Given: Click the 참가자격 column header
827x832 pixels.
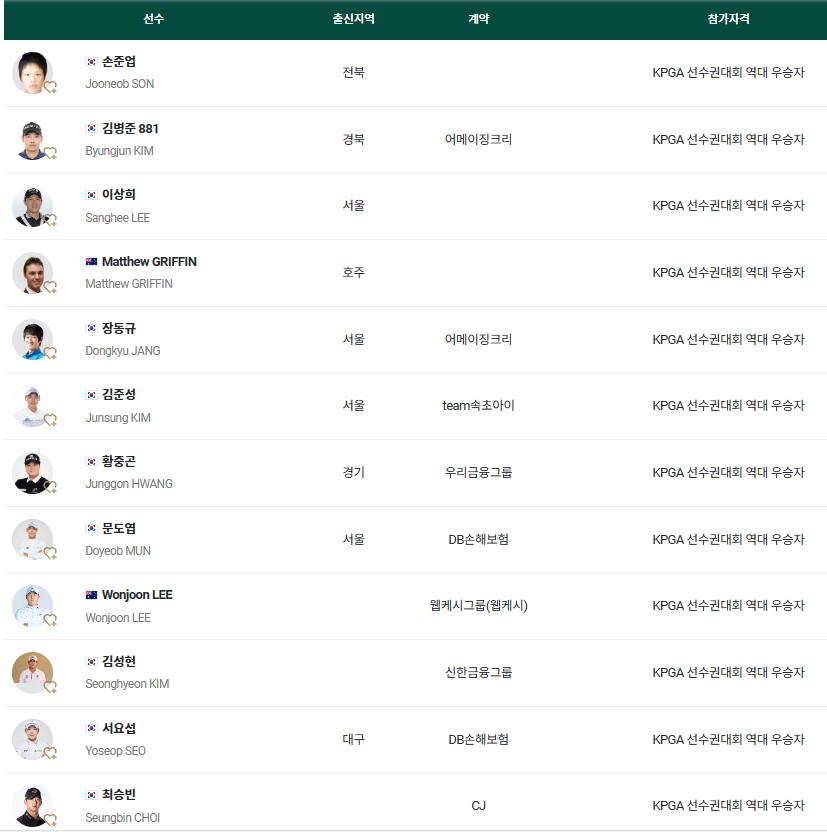Looking at the screenshot, I should click(x=728, y=19).
